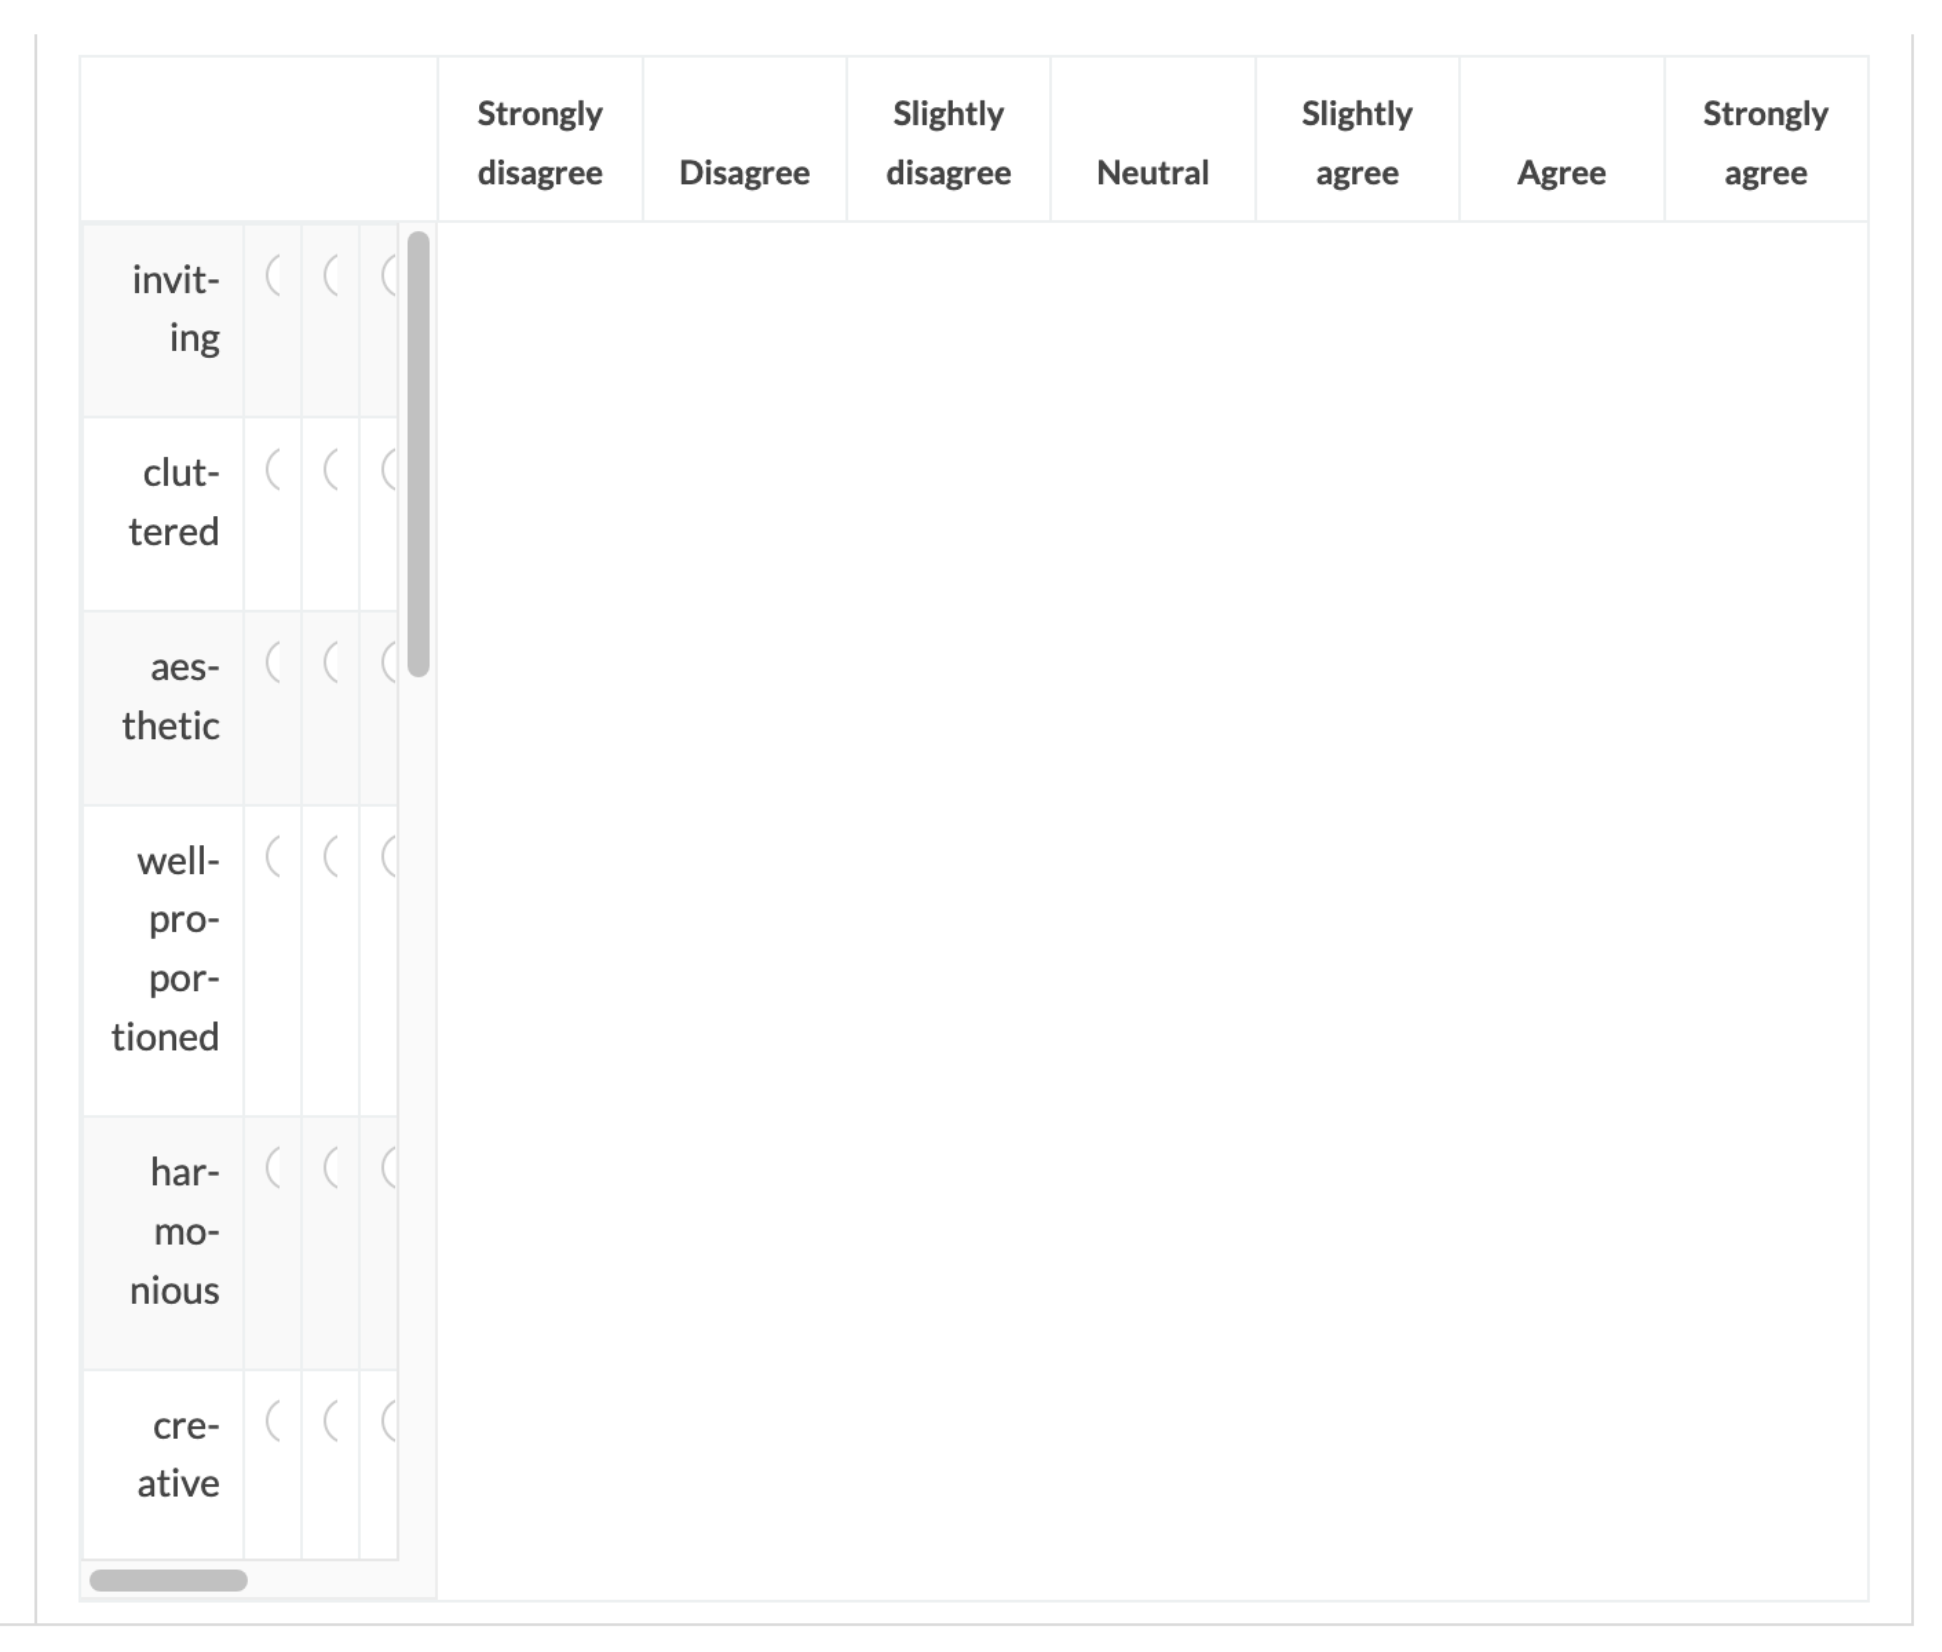This screenshot has height=1652, width=1942.
Task: Click the Strongly disagree column header
Action: coord(540,142)
